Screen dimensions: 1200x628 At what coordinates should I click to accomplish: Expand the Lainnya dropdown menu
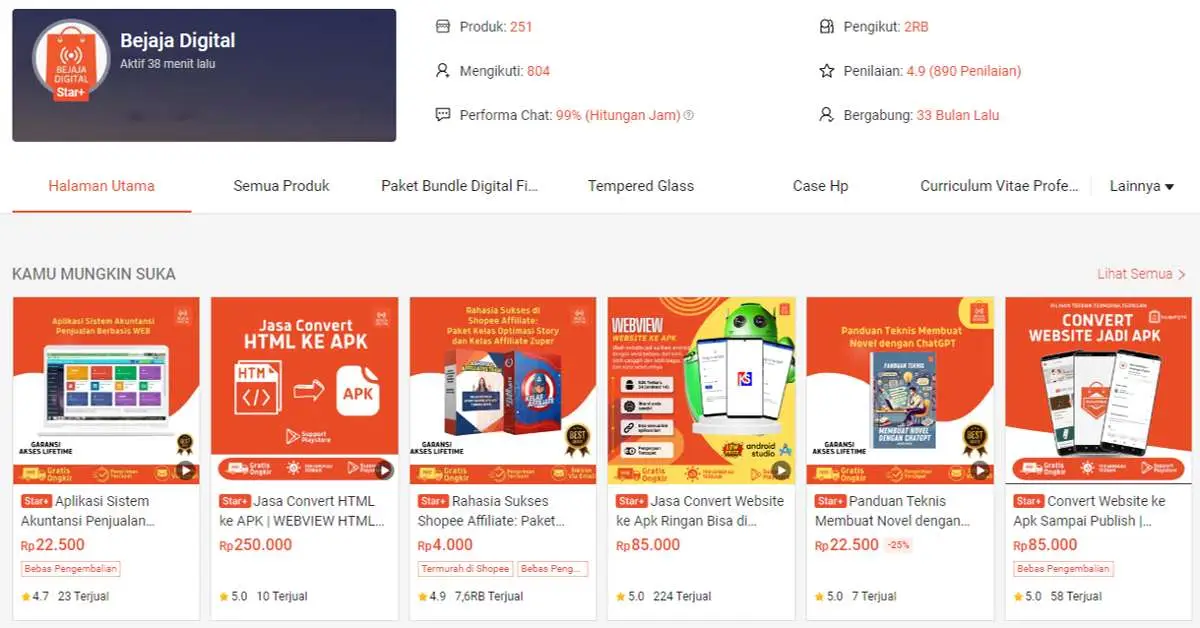(x=1142, y=186)
